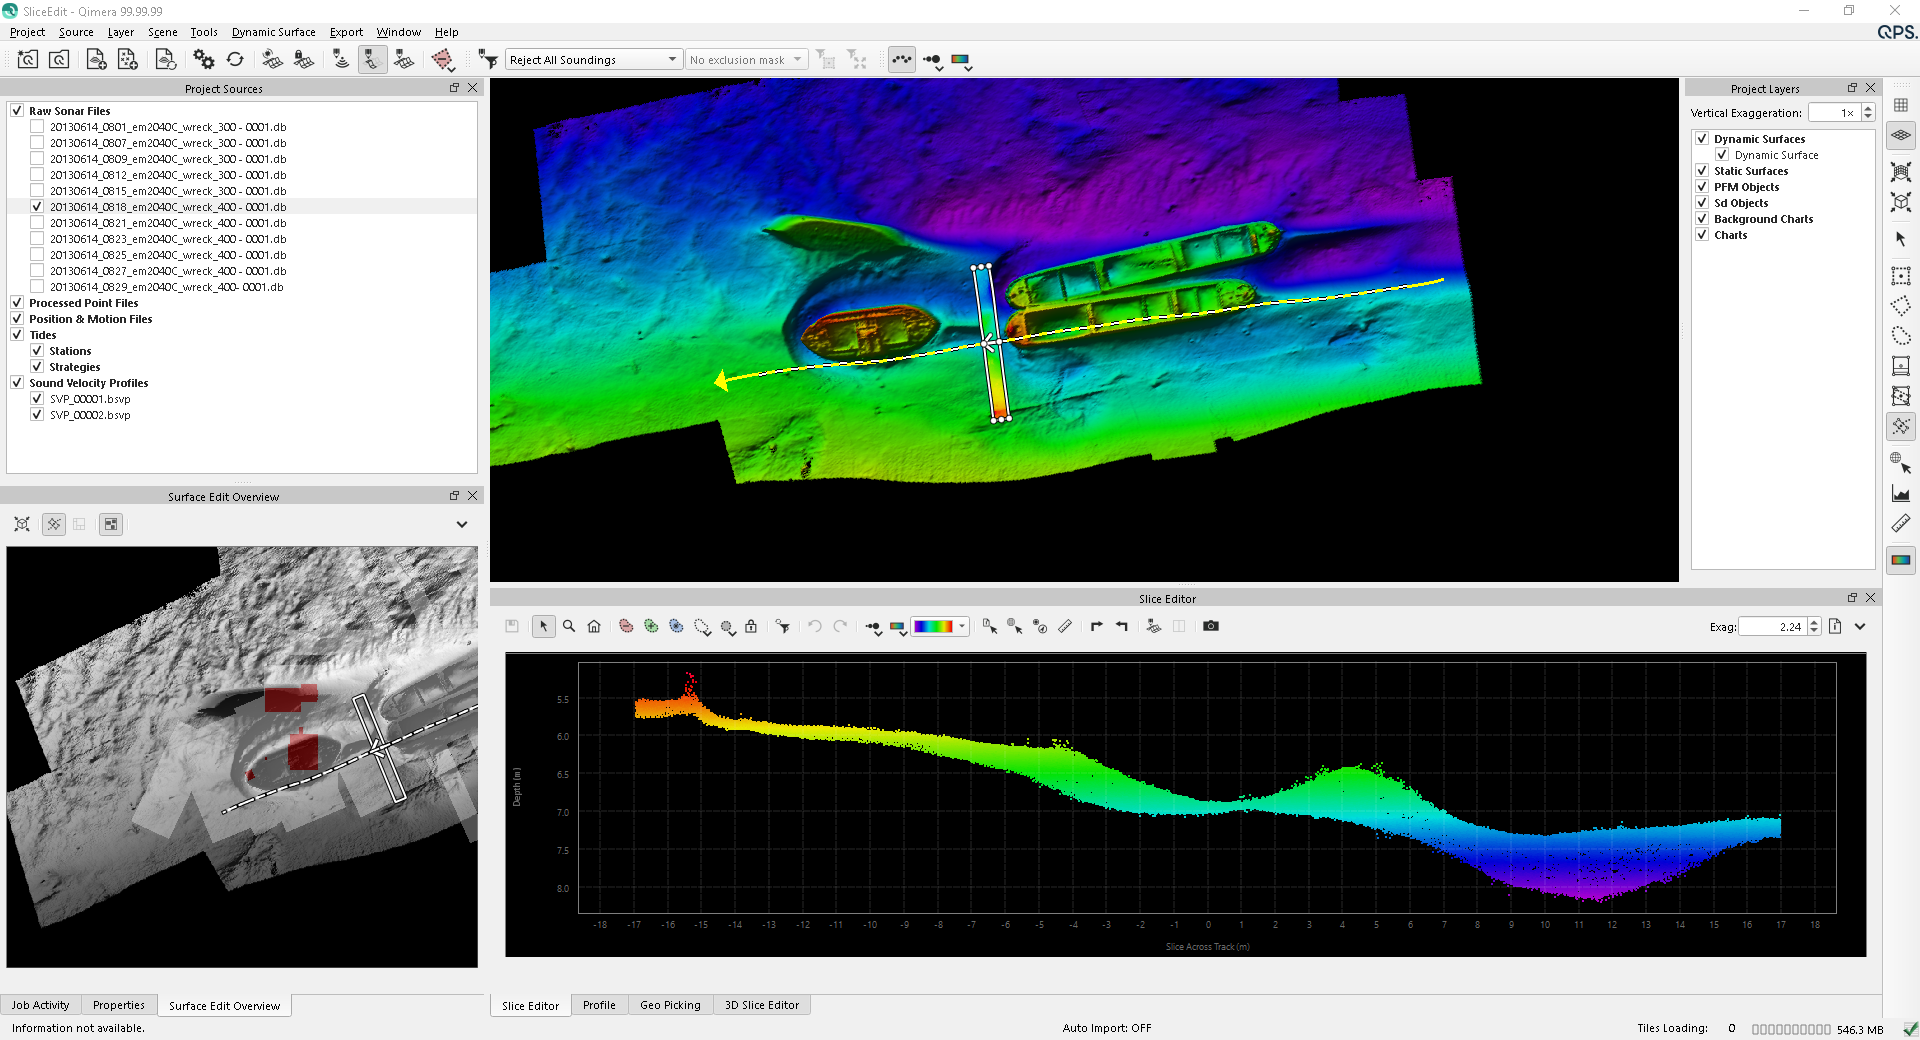Viewport: 1920px width, 1040px height.
Task: Click the refresh icon in main toolbar
Action: 235,60
